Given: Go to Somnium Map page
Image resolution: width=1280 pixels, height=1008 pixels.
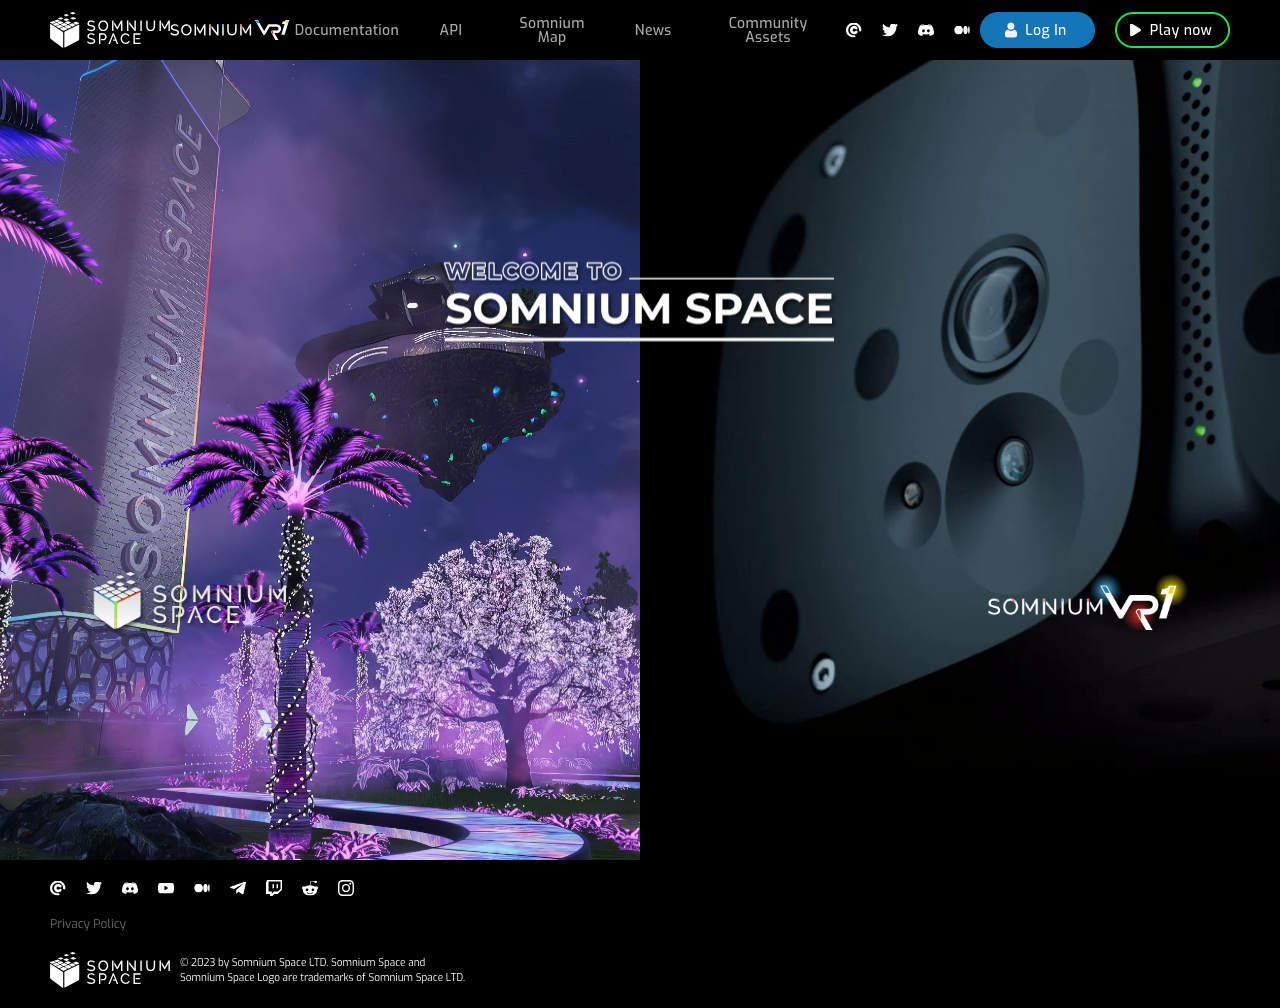Looking at the screenshot, I should pyautogui.click(x=552, y=30).
